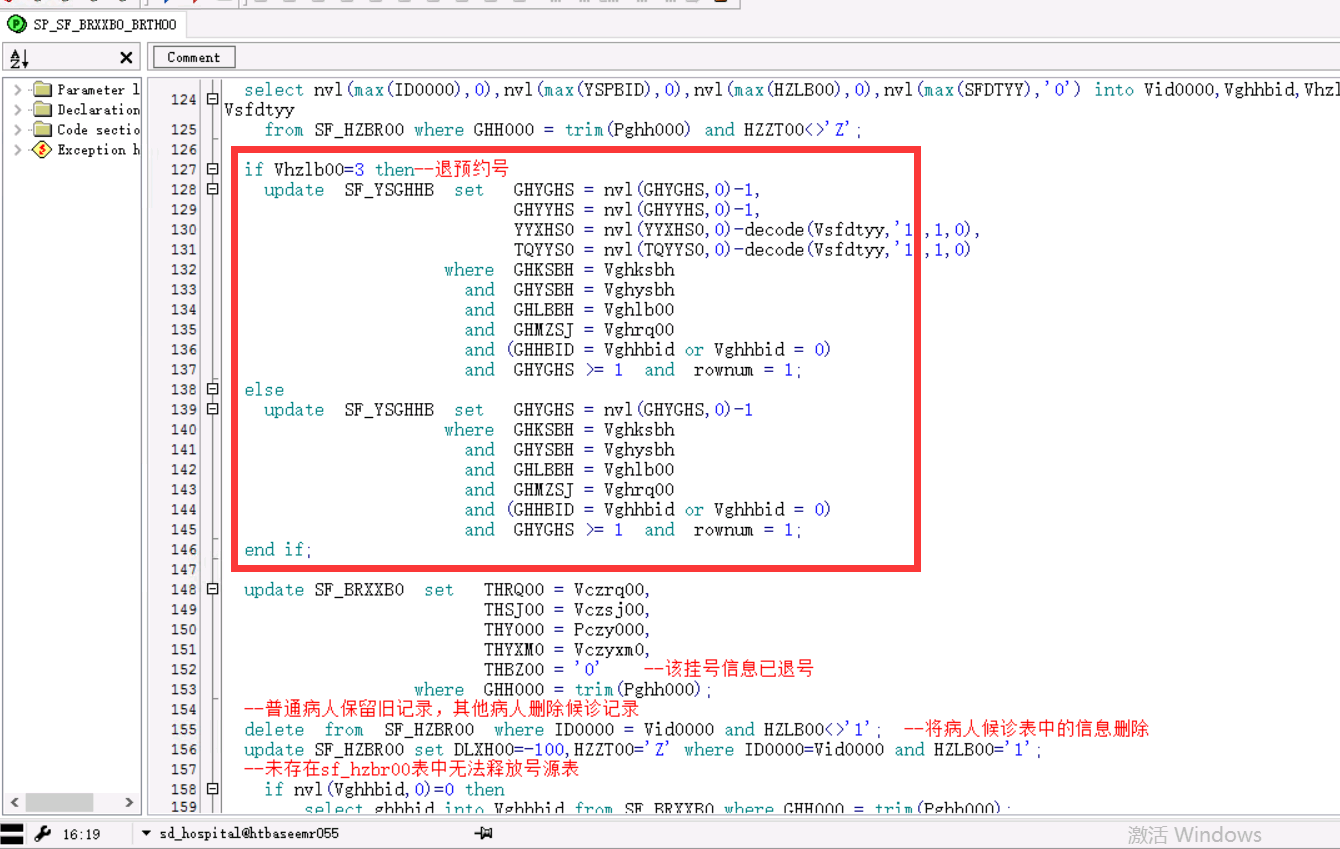Click the comment '--该挂号信息已退号'
The height and width of the screenshot is (849, 1340).
tap(729, 670)
